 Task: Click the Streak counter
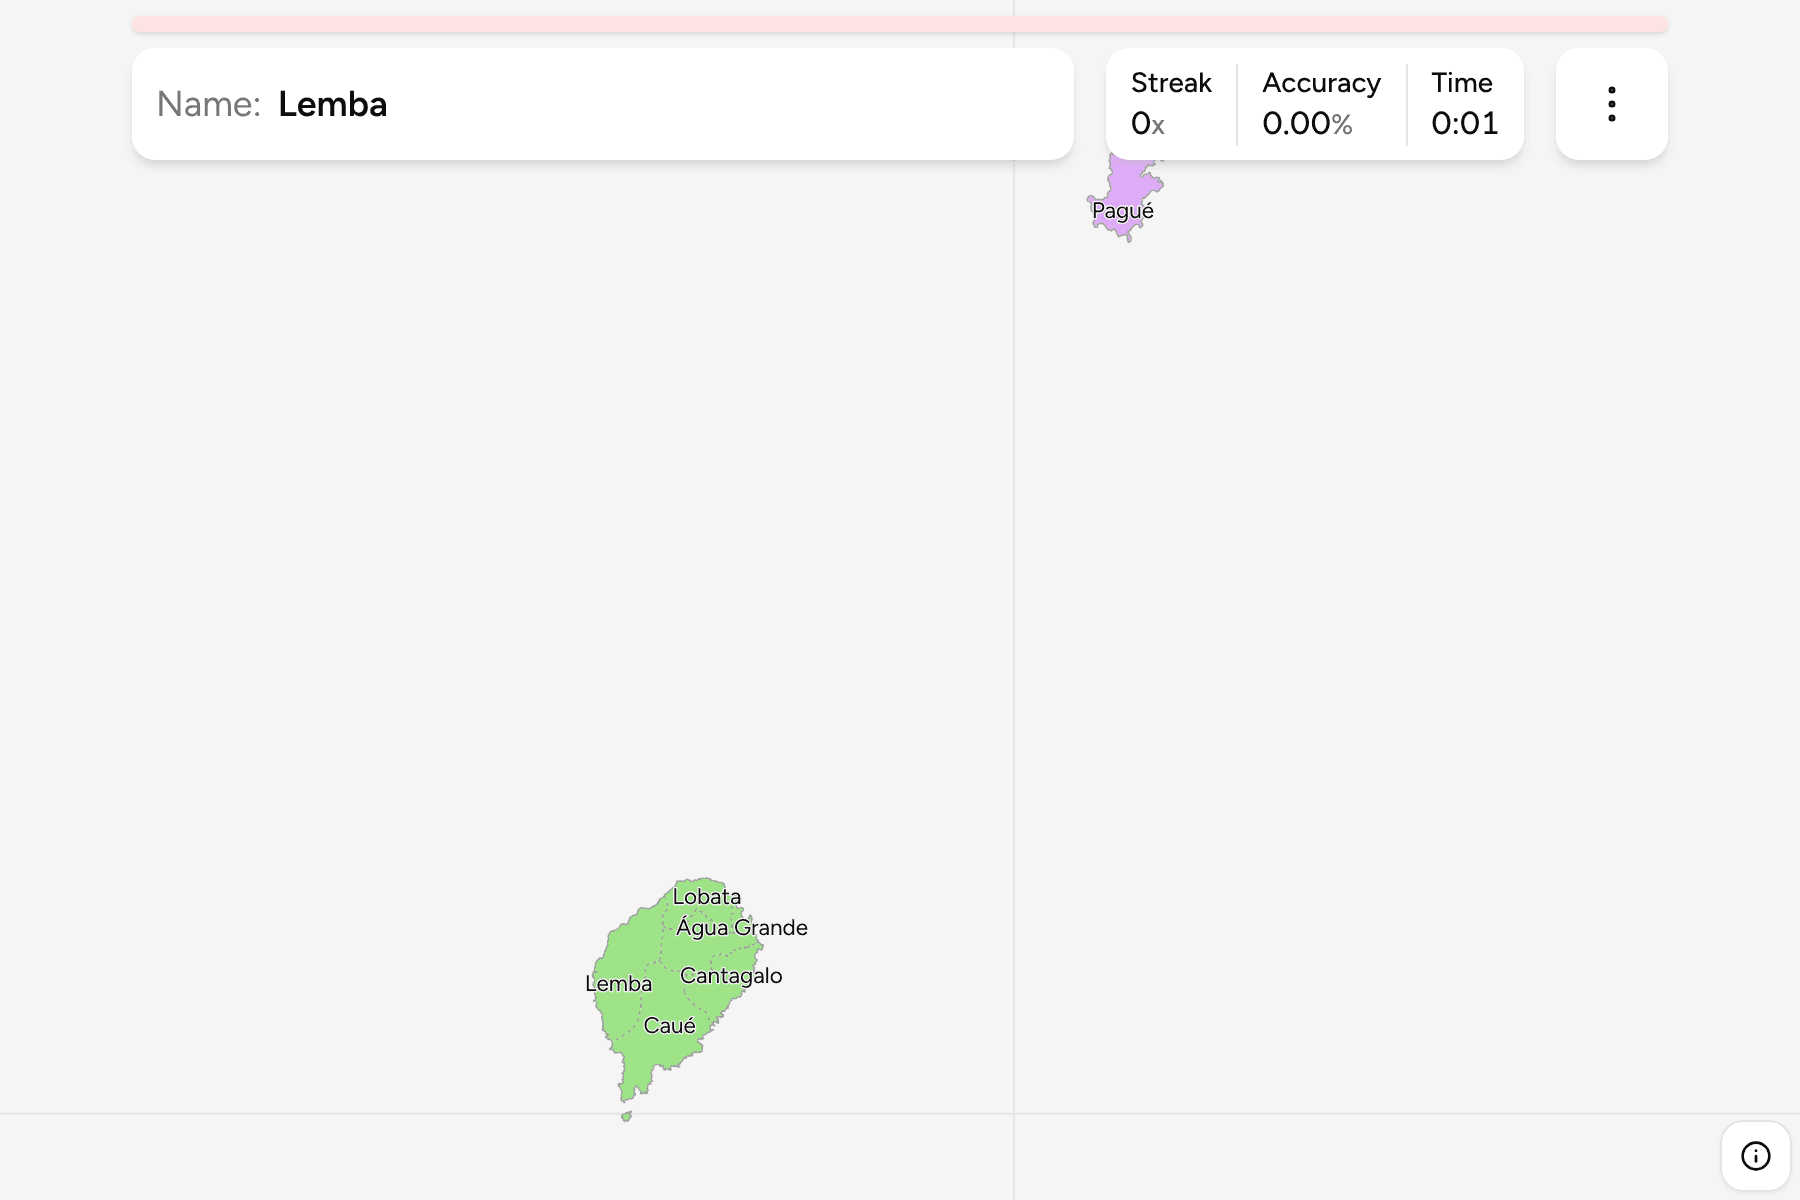[1171, 104]
